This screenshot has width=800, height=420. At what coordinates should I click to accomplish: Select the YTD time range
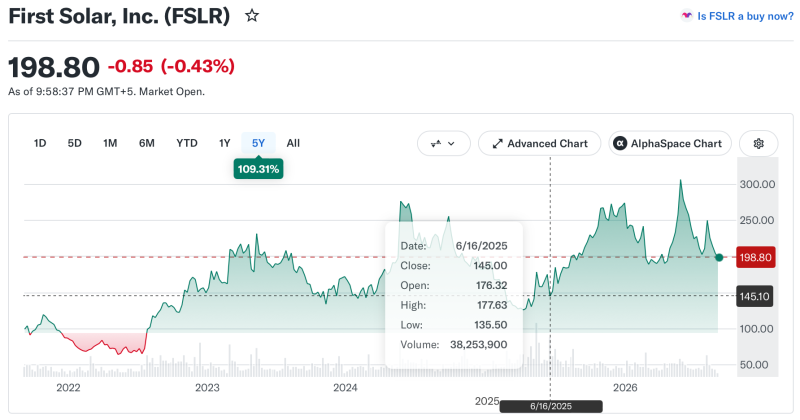point(187,143)
